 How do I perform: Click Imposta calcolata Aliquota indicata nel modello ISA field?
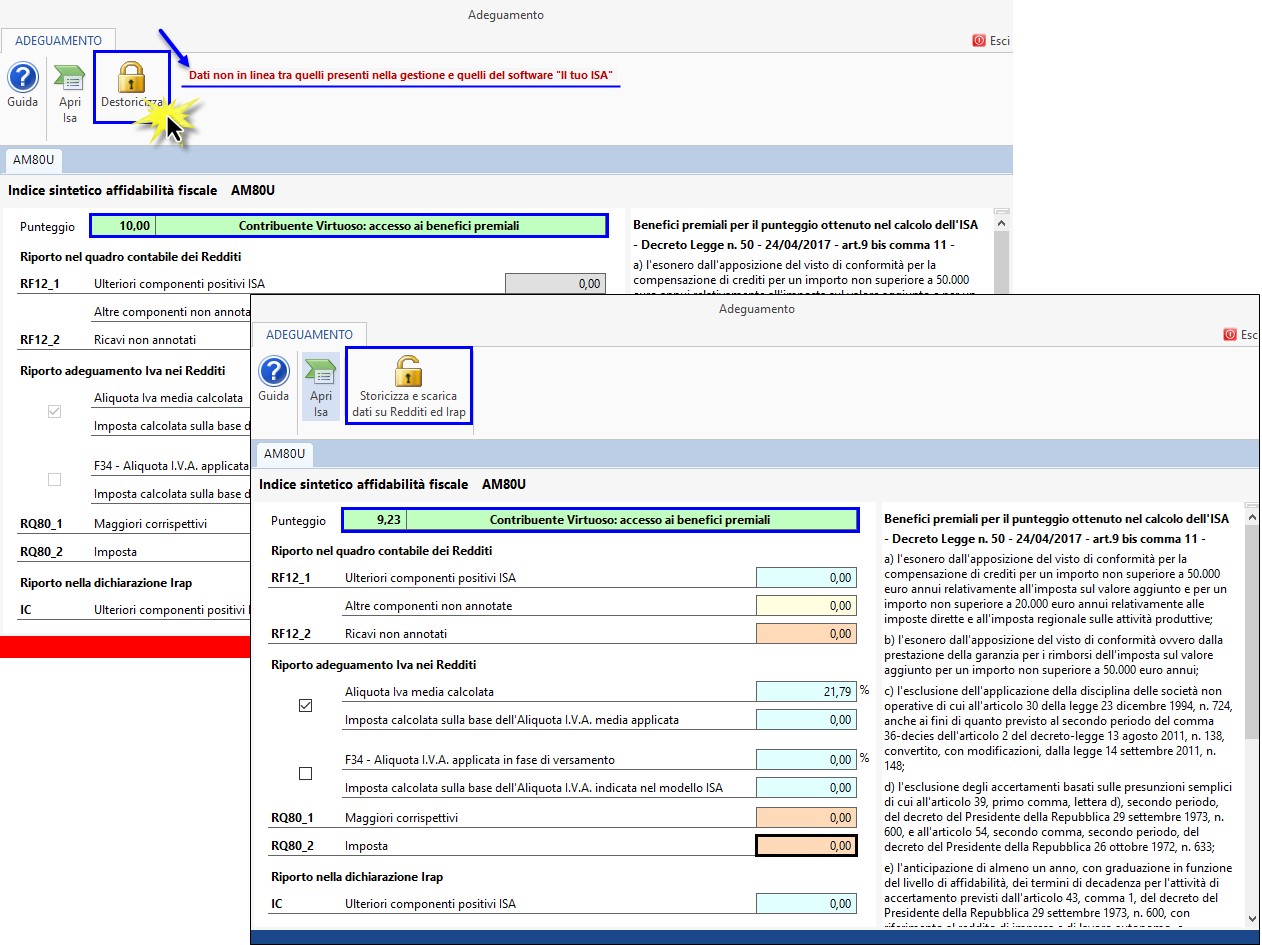click(807, 787)
